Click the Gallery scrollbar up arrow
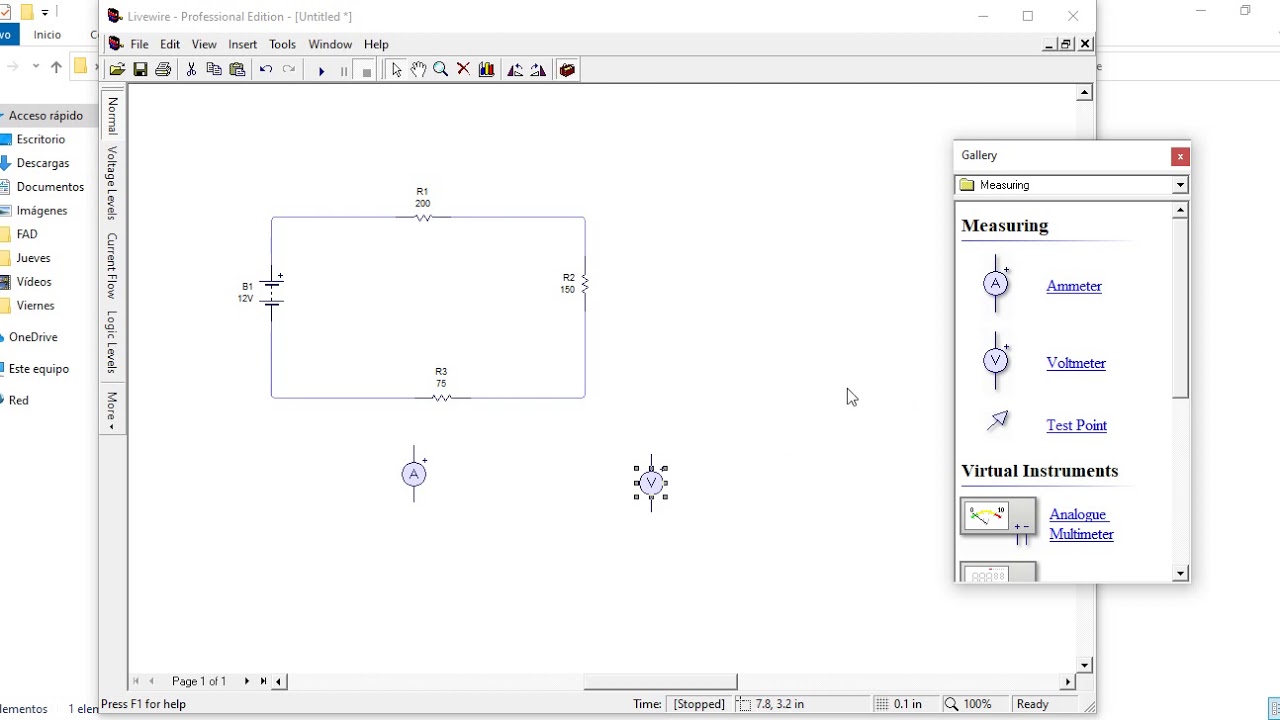The height and width of the screenshot is (720, 1280). pyautogui.click(x=1181, y=210)
